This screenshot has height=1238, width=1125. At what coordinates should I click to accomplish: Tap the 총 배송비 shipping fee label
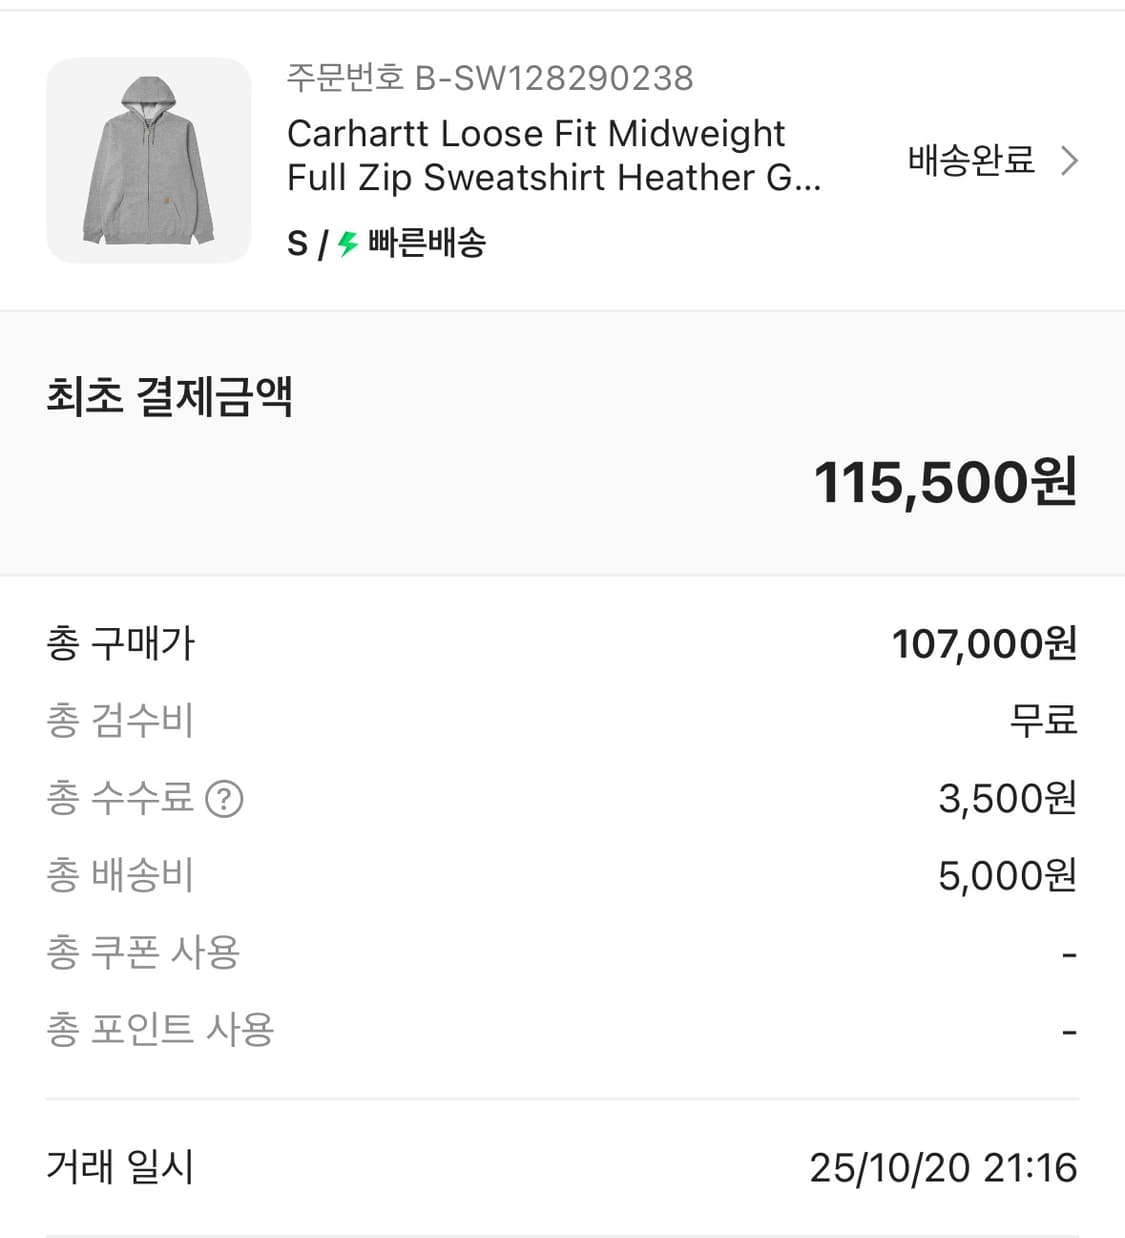point(120,875)
